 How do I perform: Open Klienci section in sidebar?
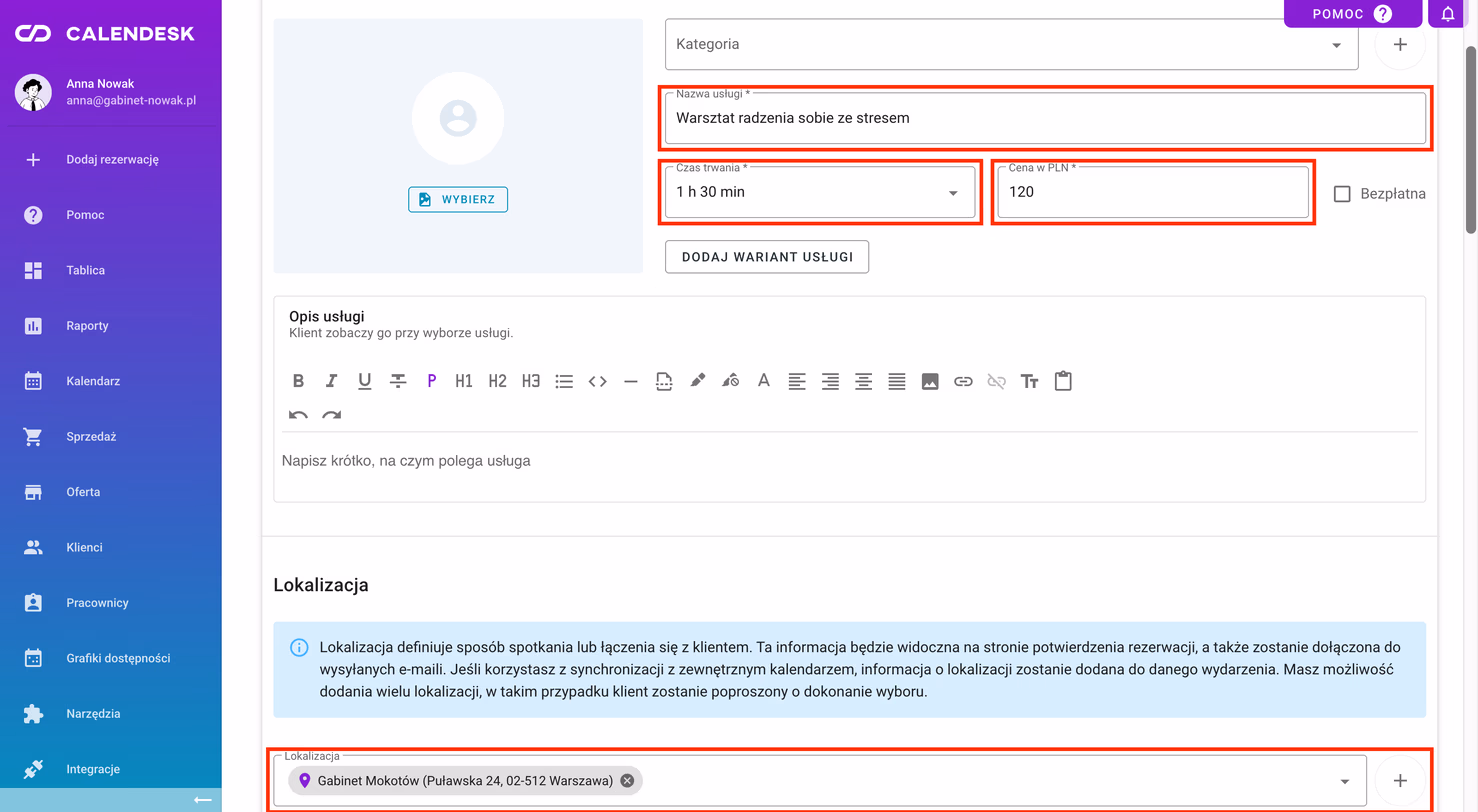coord(111,547)
